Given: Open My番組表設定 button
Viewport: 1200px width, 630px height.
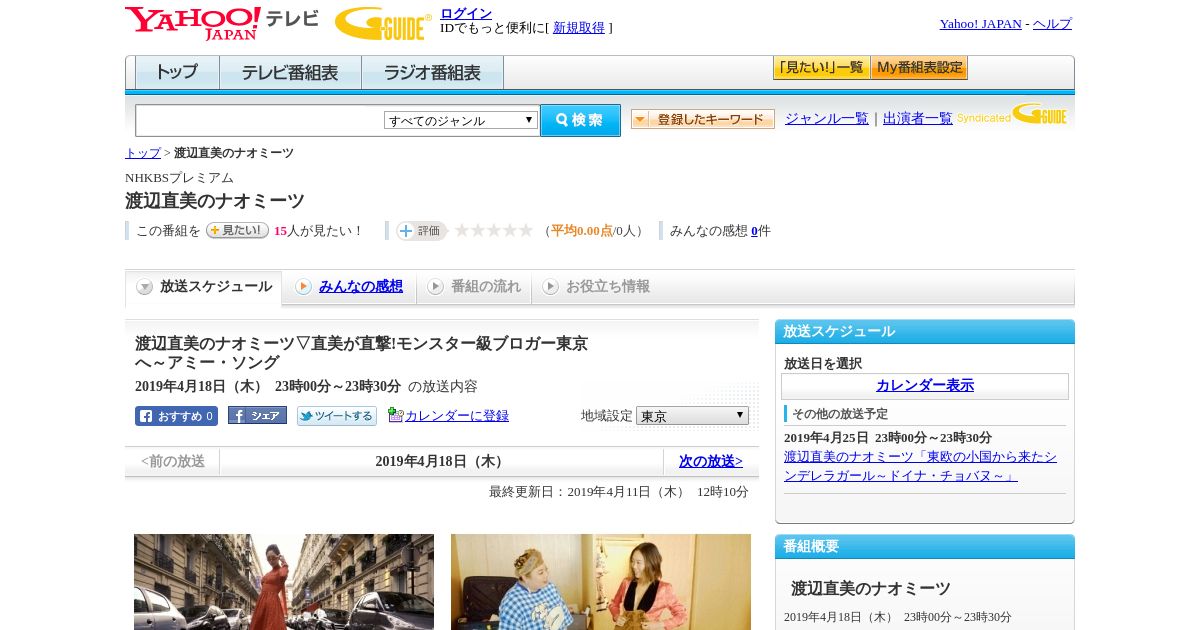Looking at the screenshot, I should tap(919, 68).
